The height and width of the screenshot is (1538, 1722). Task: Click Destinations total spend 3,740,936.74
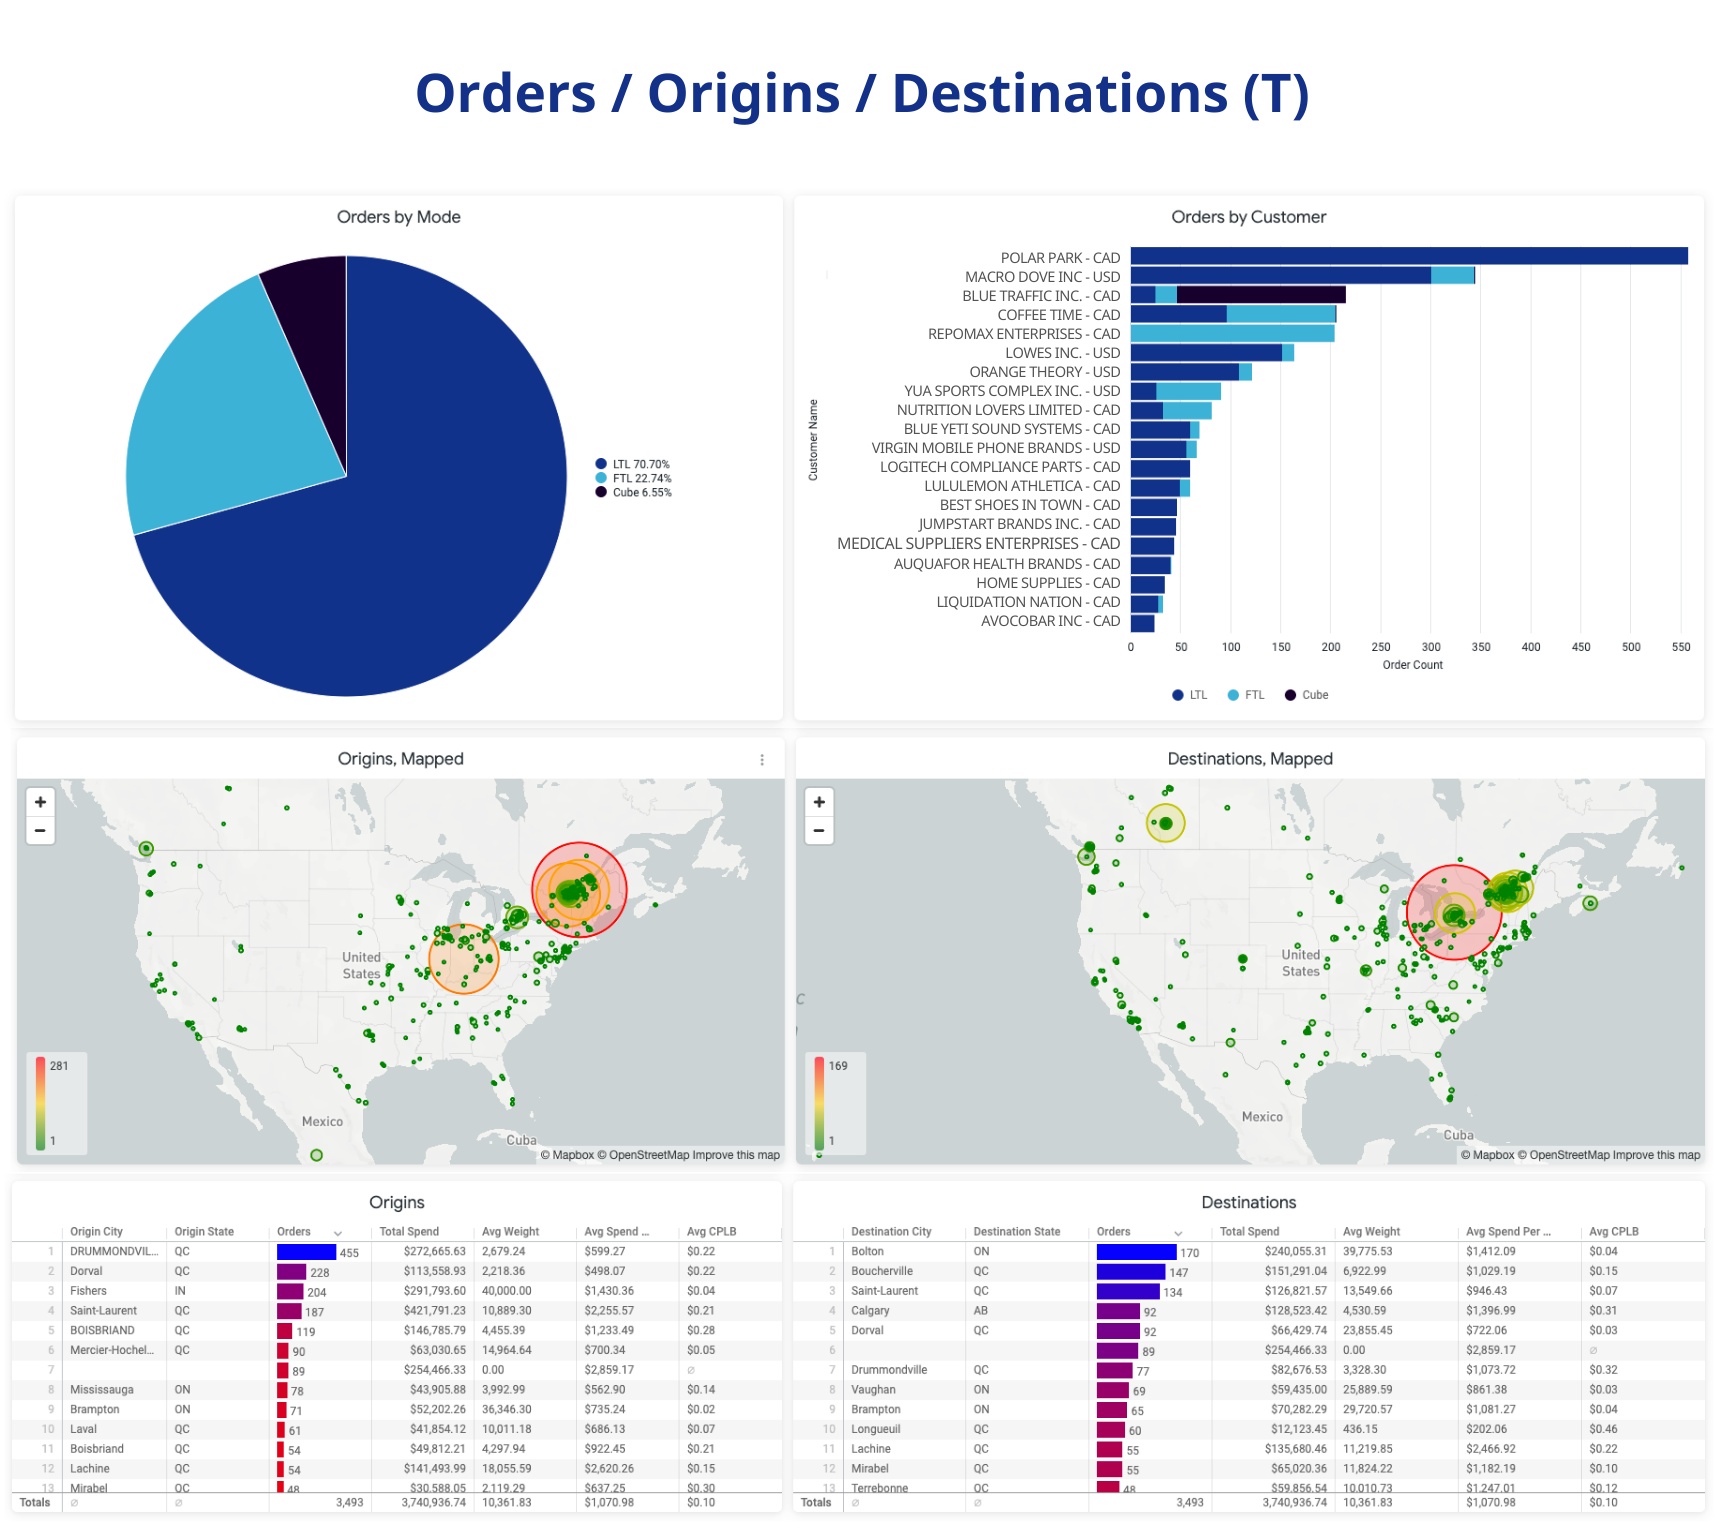(1294, 1503)
